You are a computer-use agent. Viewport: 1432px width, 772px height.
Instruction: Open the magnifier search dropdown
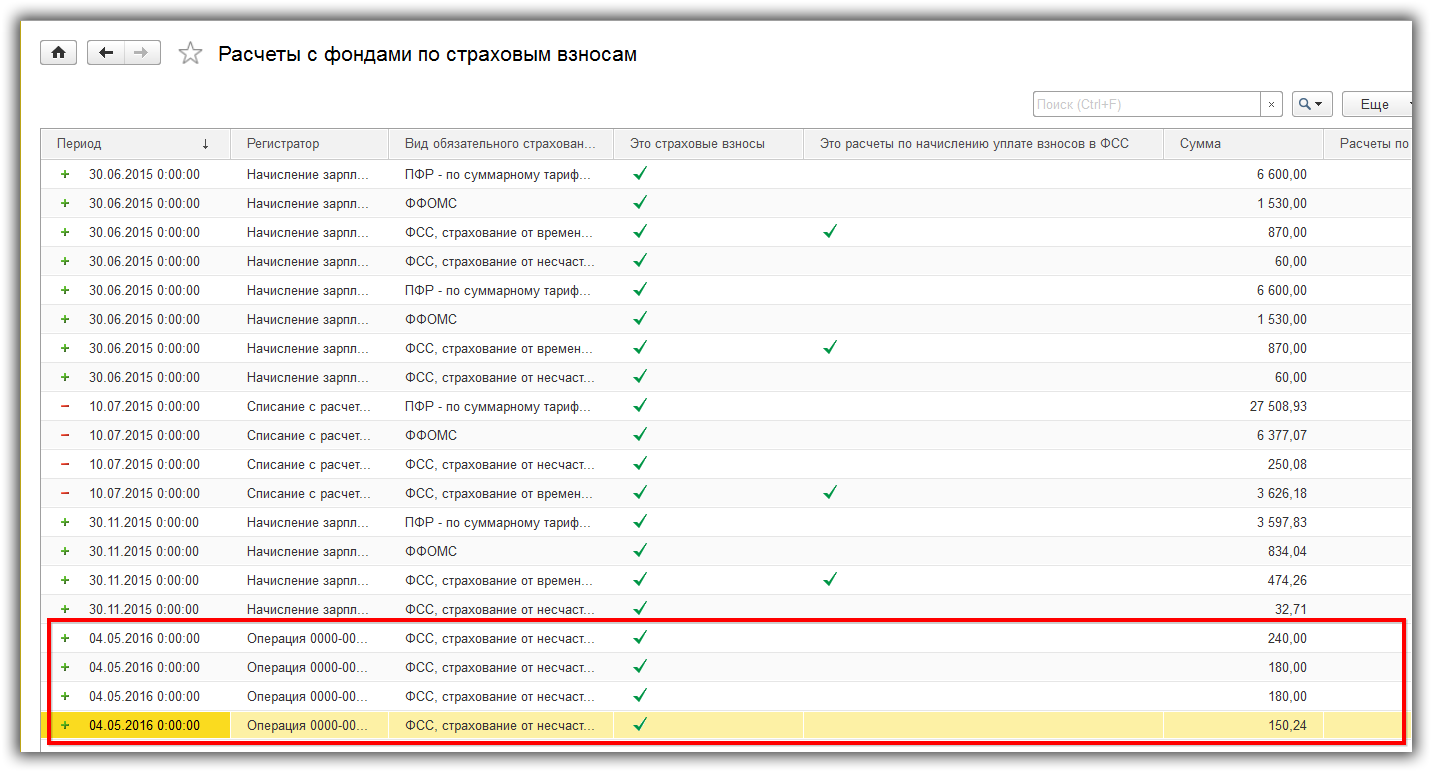pyautogui.click(x=1311, y=104)
